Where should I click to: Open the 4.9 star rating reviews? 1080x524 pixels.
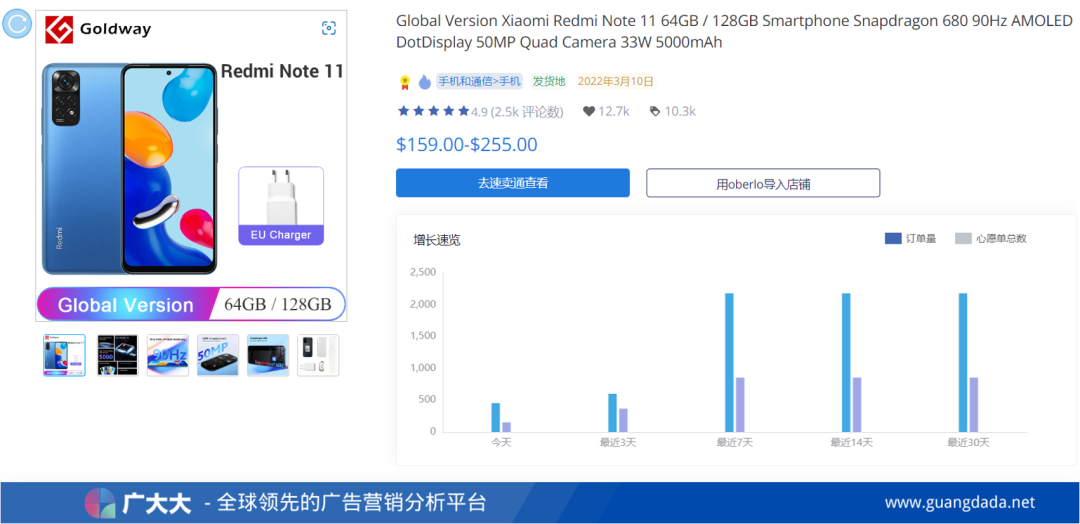pos(480,112)
